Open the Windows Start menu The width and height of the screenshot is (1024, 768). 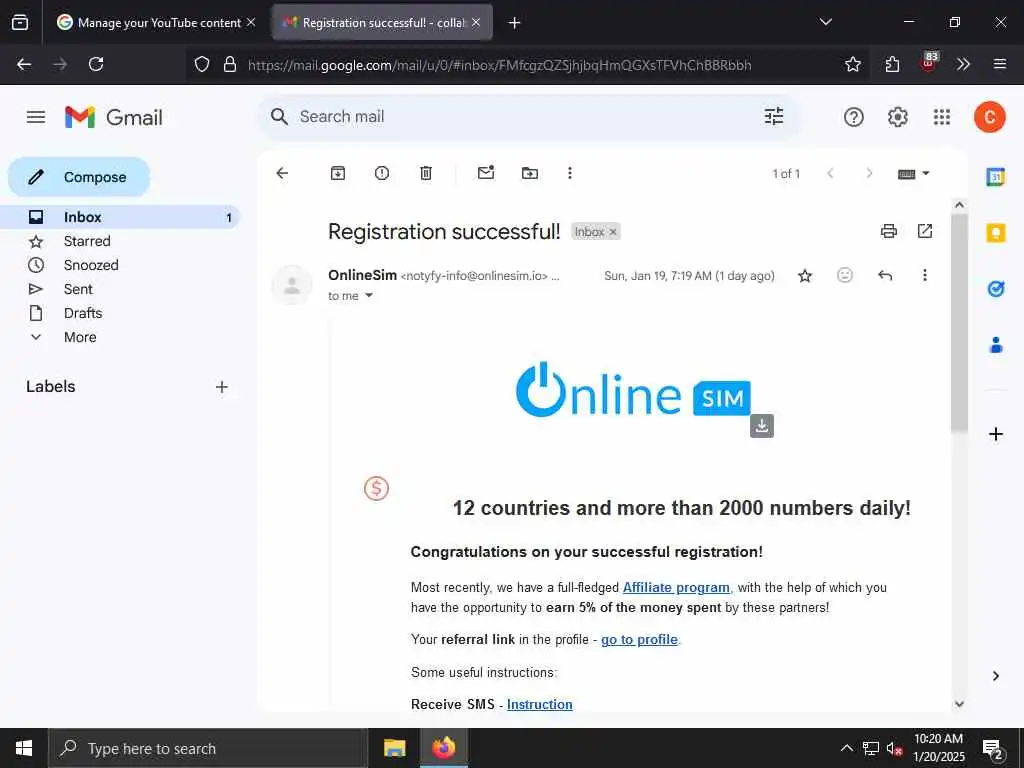coord(24,748)
